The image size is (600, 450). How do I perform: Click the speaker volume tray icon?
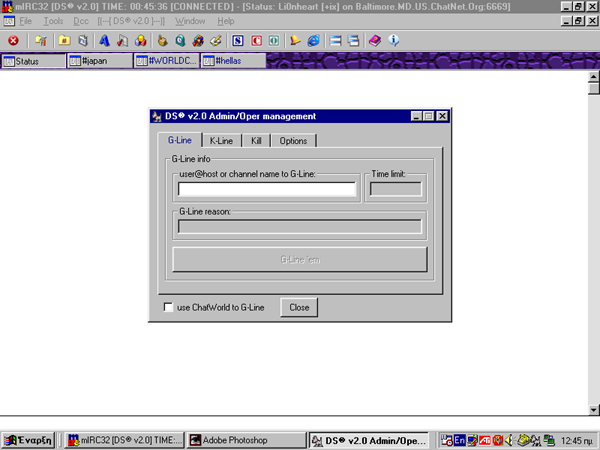point(509,440)
